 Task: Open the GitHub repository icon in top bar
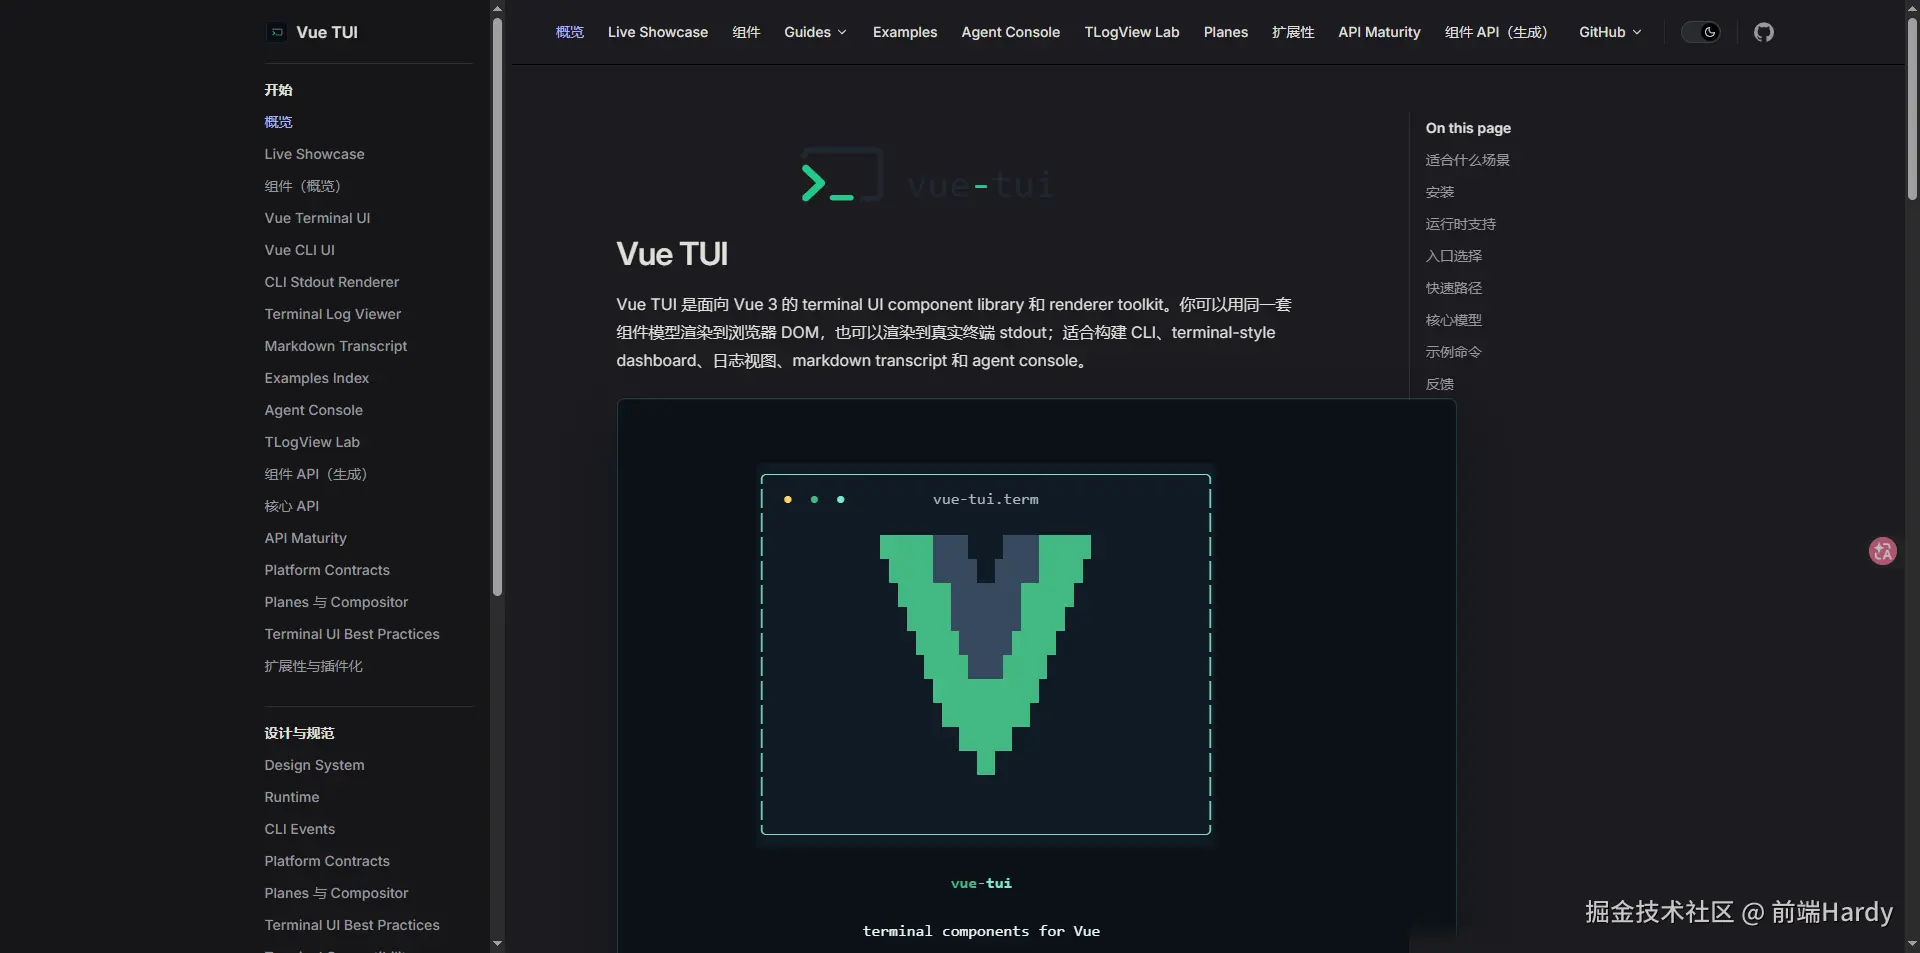1764,32
